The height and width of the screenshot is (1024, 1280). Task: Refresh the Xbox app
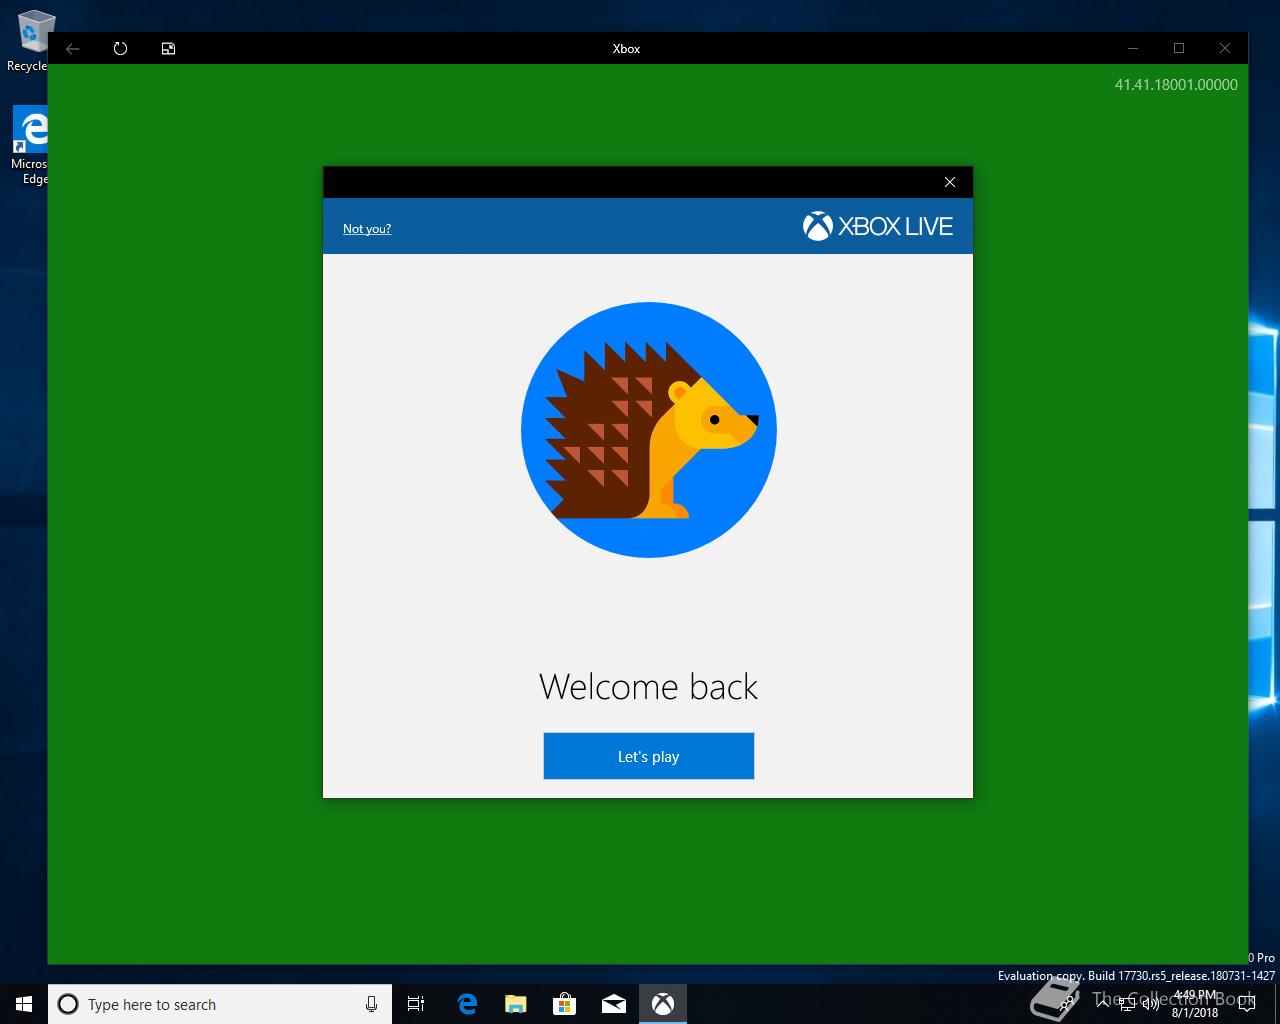[x=120, y=48]
